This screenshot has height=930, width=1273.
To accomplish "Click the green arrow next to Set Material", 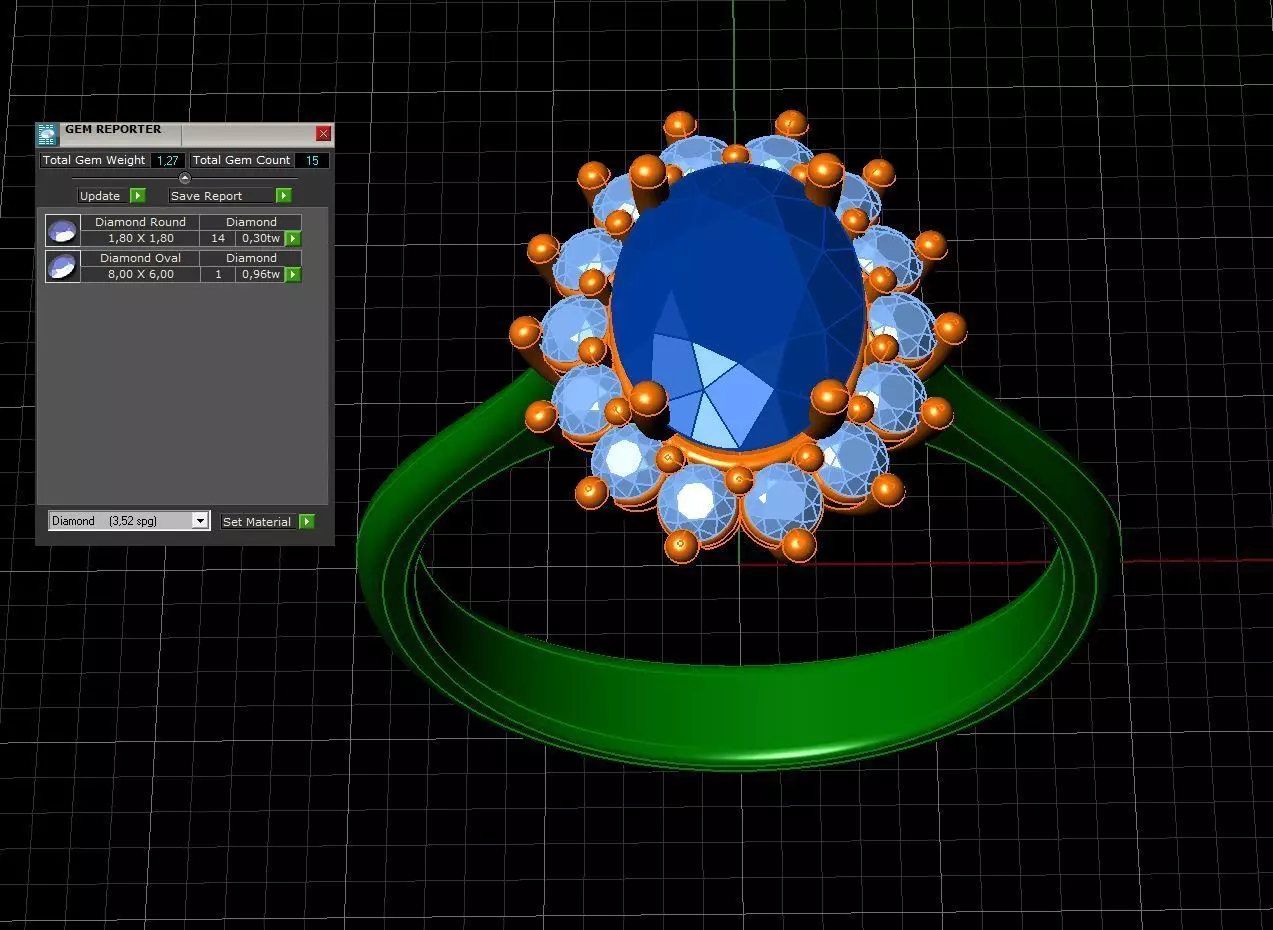I will pos(307,522).
